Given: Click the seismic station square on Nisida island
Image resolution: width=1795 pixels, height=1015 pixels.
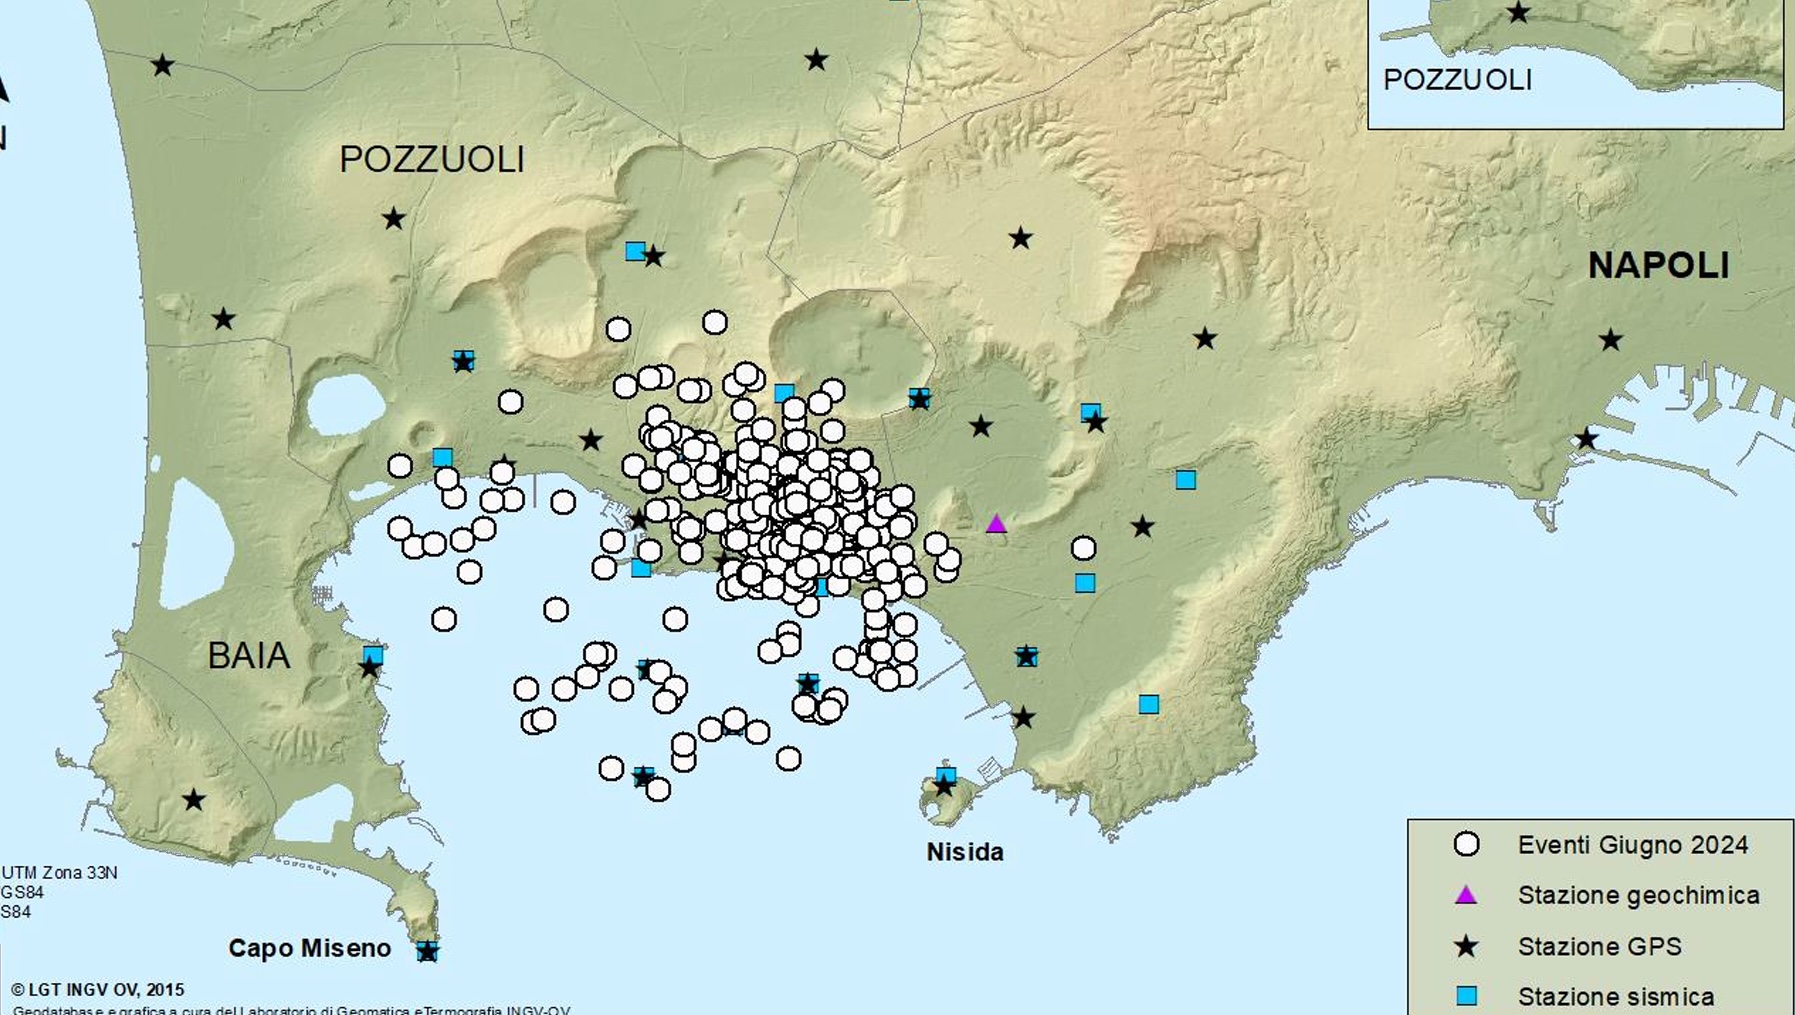Looking at the screenshot, I should pyautogui.click(x=946, y=775).
